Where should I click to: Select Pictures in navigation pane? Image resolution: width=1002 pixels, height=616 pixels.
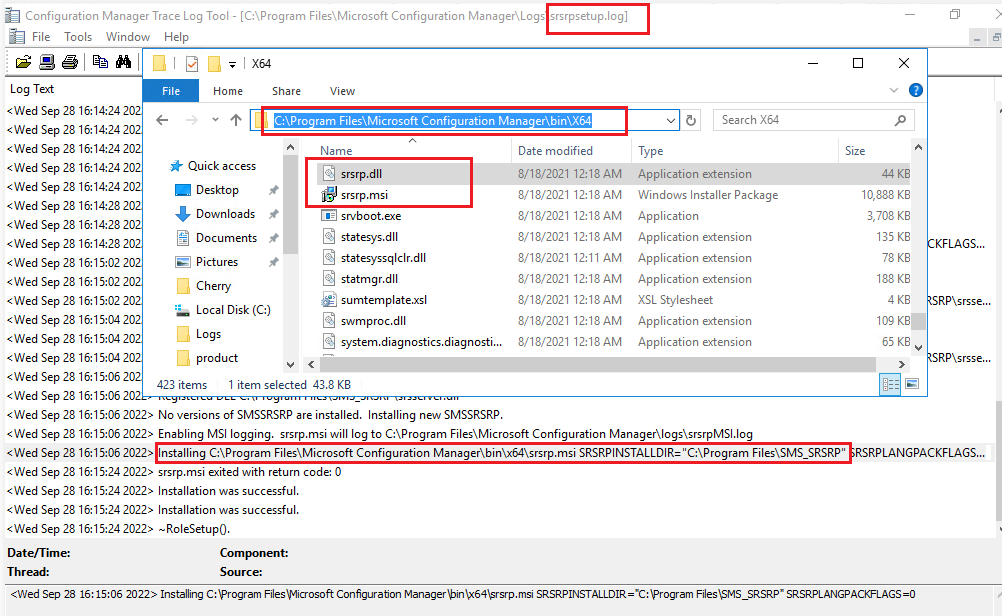(x=217, y=262)
